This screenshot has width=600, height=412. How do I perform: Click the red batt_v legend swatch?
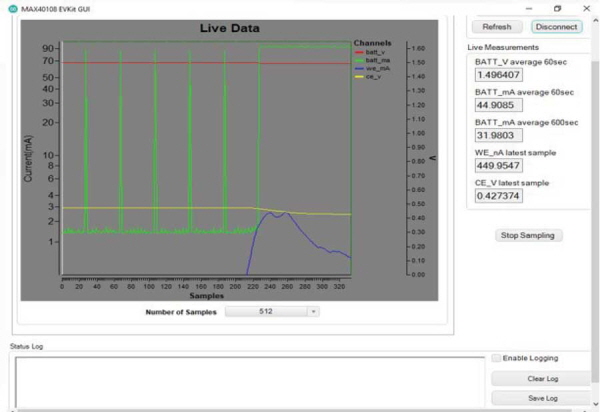pos(359,52)
